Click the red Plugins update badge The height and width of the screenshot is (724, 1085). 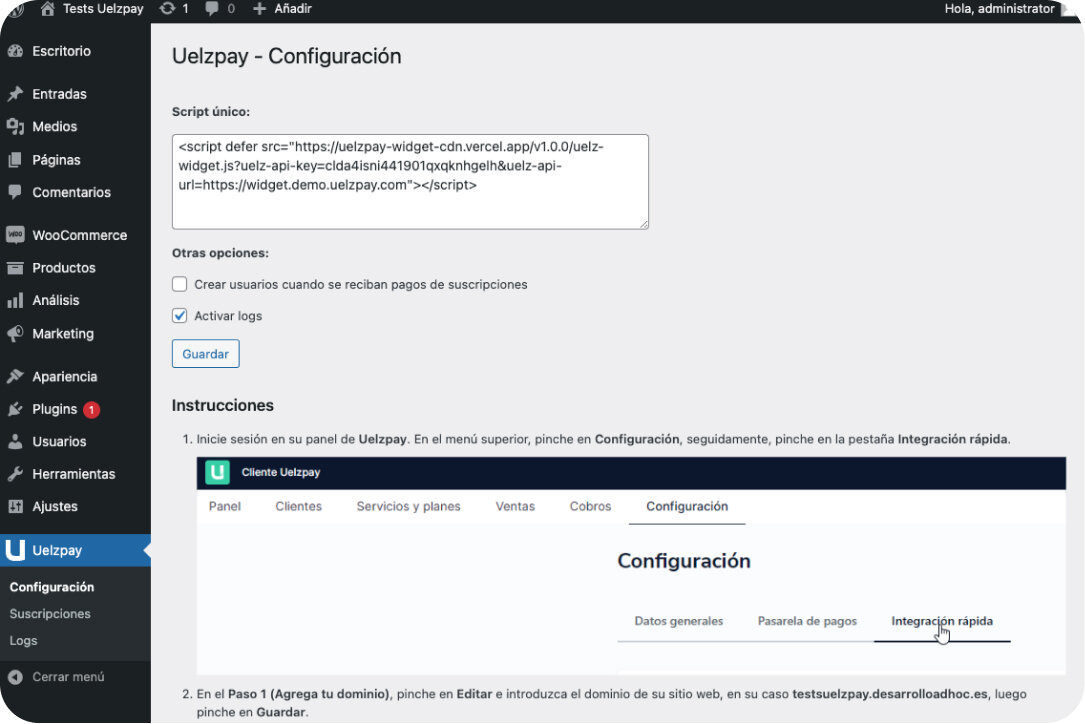91,410
